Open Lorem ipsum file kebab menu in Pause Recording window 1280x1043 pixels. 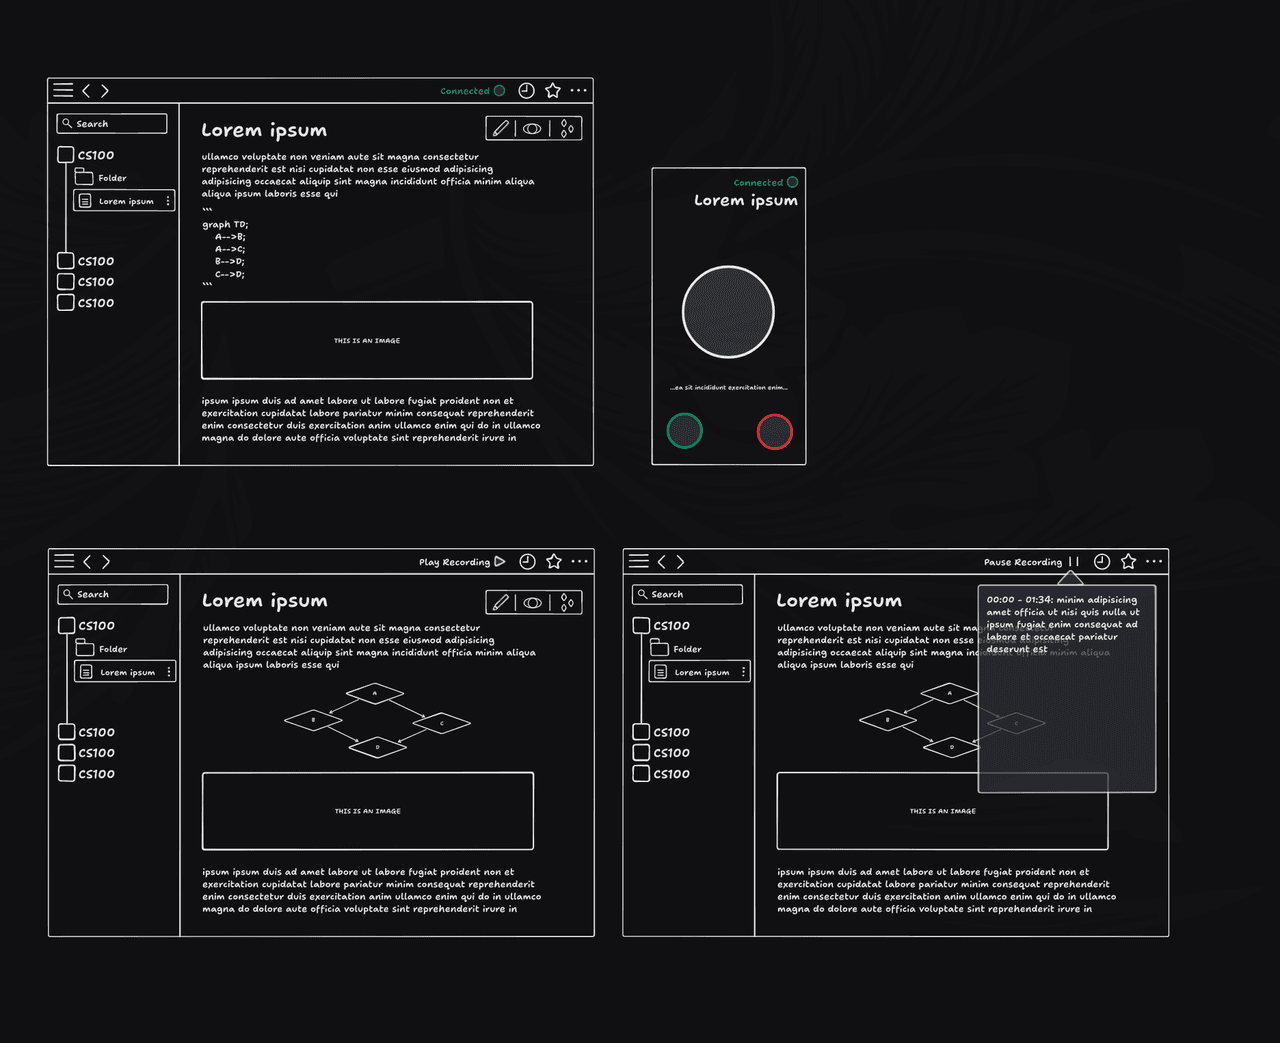tap(743, 672)
